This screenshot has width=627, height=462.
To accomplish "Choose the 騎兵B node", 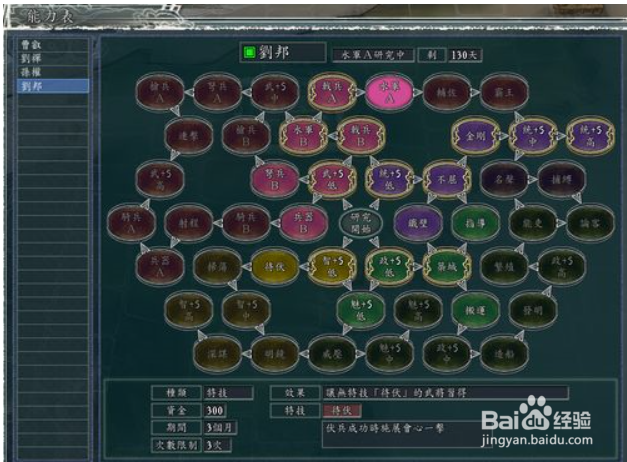I will tap(246, 223).
